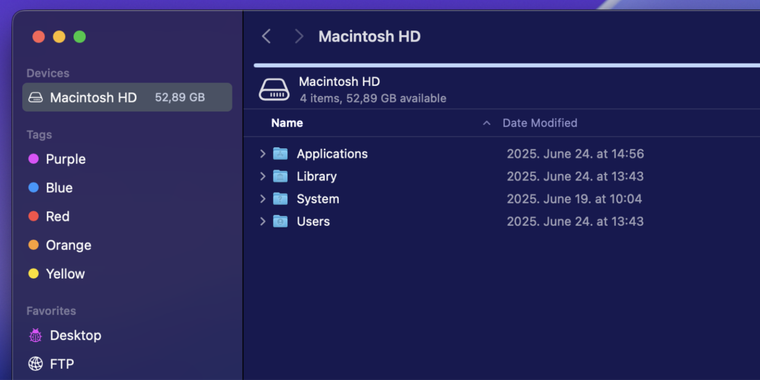Image resolution: width=760 pixels, height=380 pixels.
Task: Select the Blue tag
Action: click(x=50, y=188)
